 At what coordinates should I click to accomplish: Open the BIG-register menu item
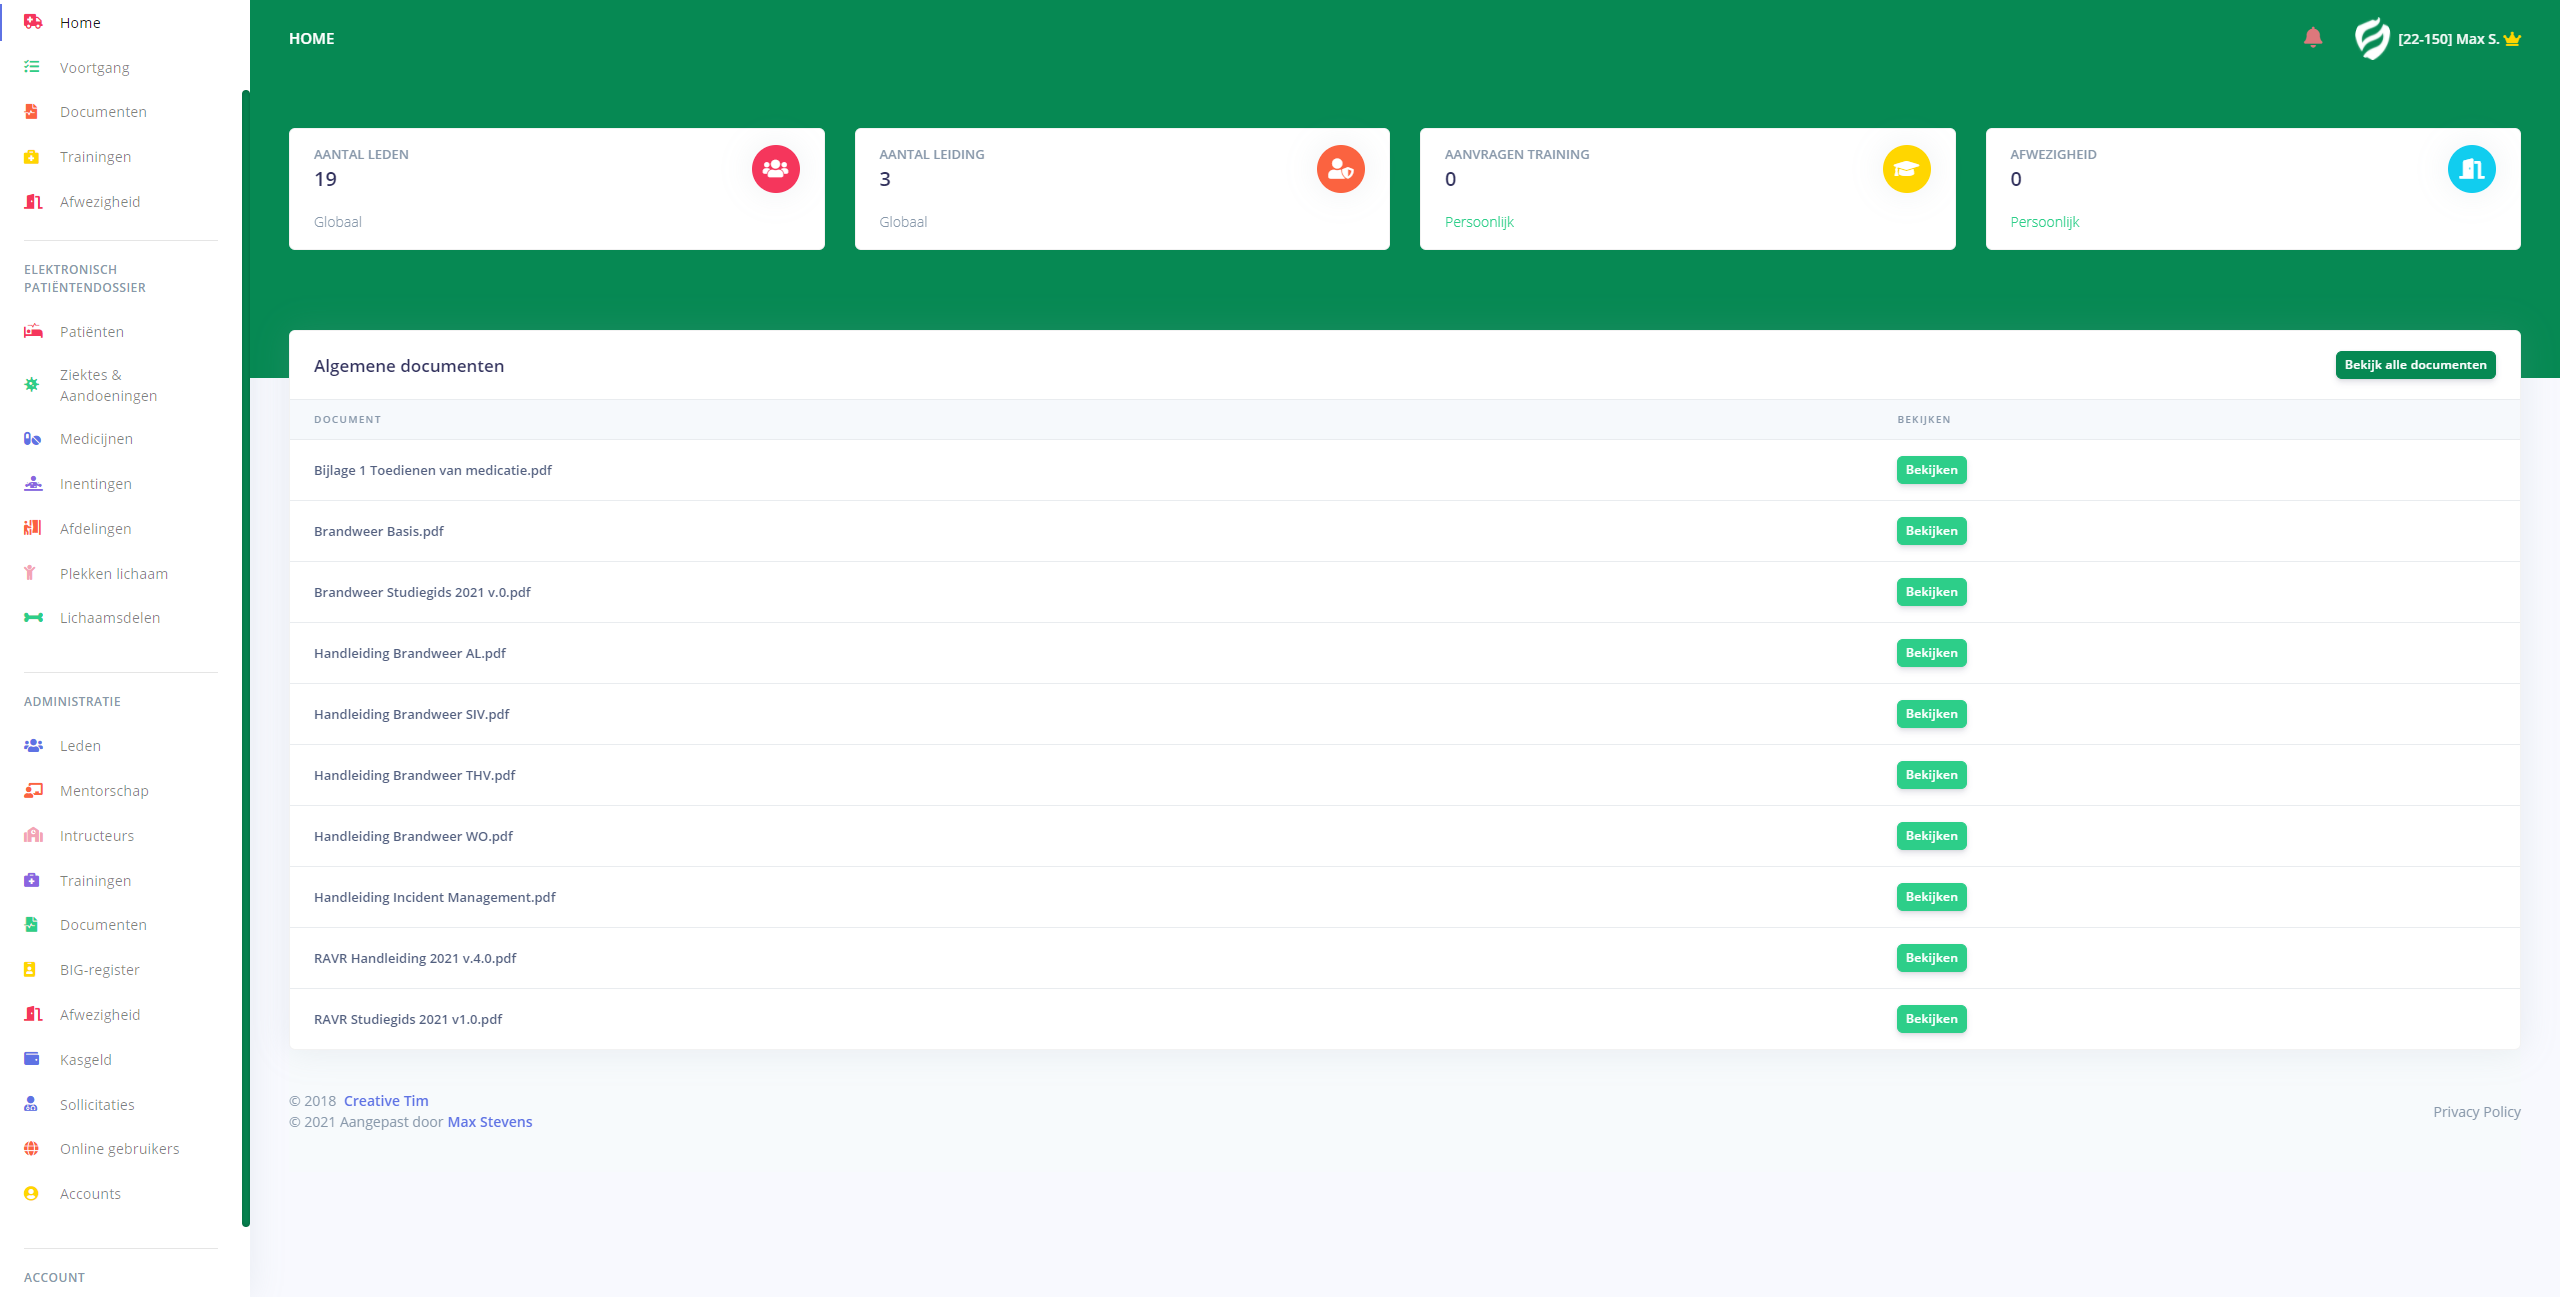pyautogui.click(x=99, y=970)
